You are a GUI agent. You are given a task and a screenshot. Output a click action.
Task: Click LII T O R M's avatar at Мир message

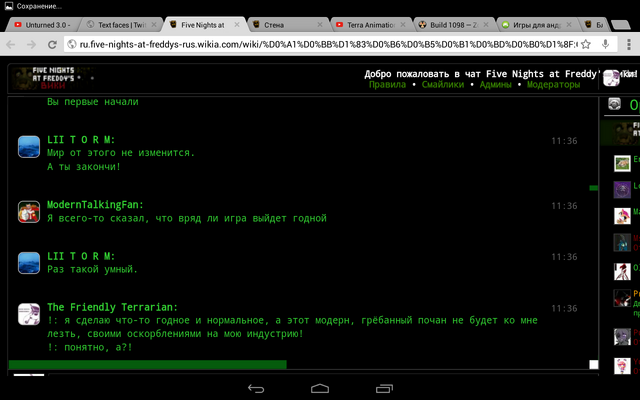(29, 147)
